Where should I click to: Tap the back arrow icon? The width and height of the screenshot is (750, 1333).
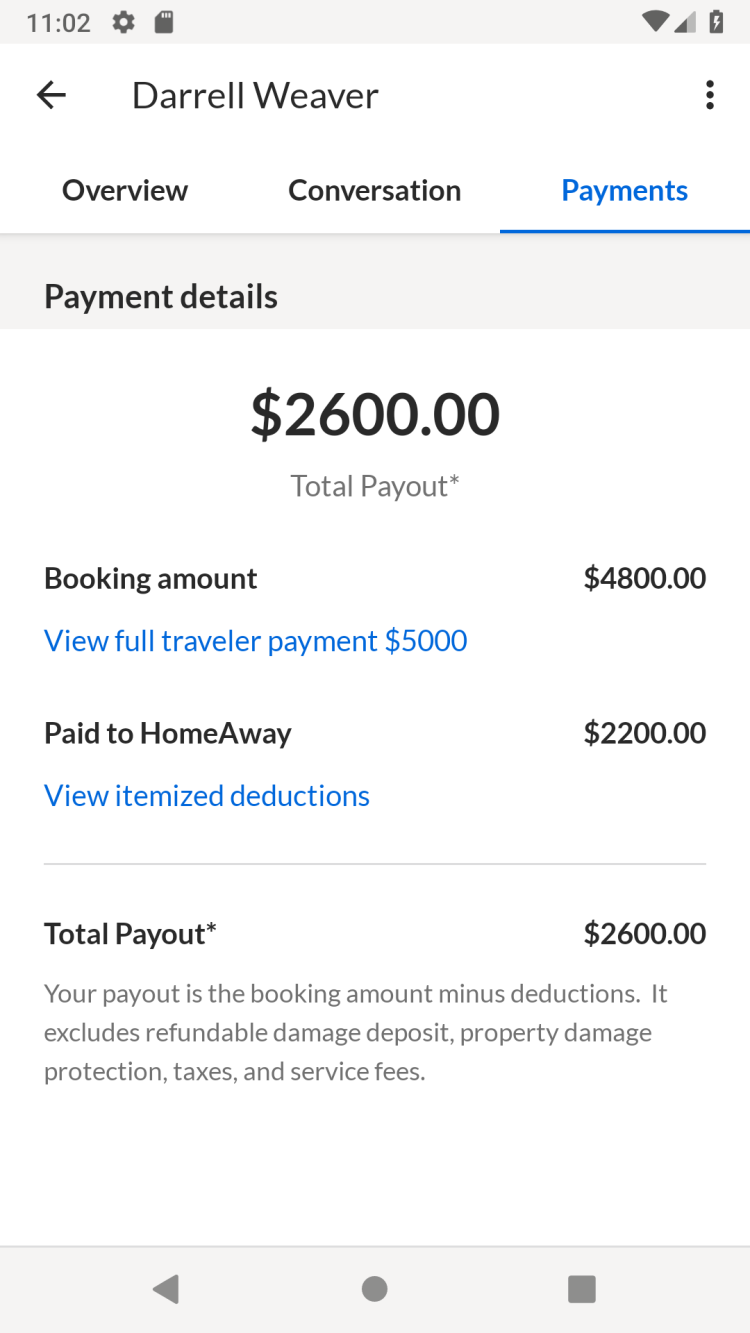pyautogui.click(x=51, y=96)
